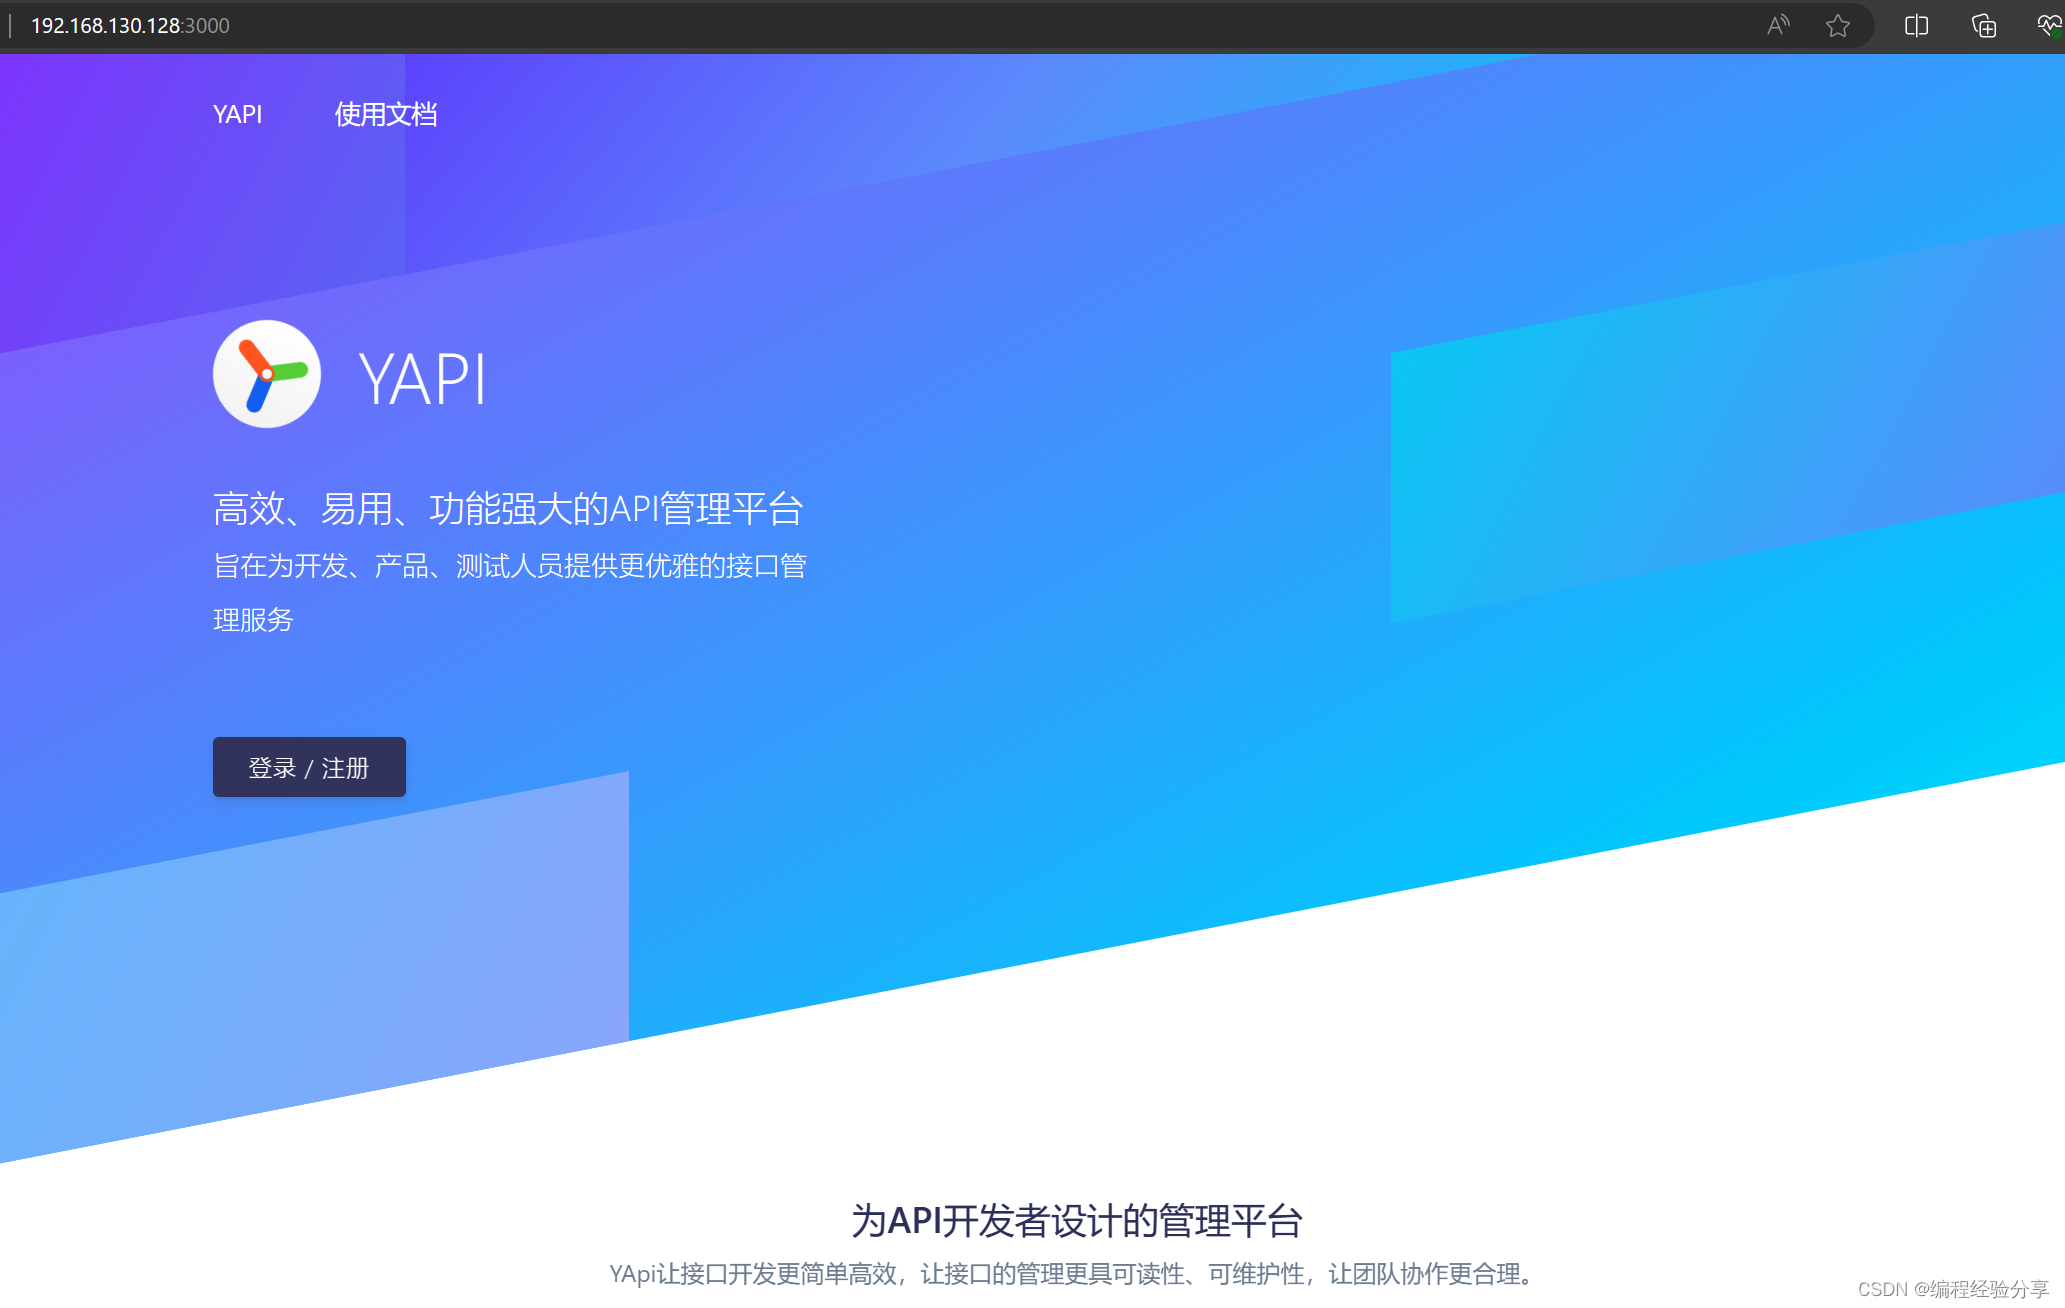Viewport: 2065px width, 1308px height.
Task: Open the read aloud icon in address bar
Action: pos(1778,25)
